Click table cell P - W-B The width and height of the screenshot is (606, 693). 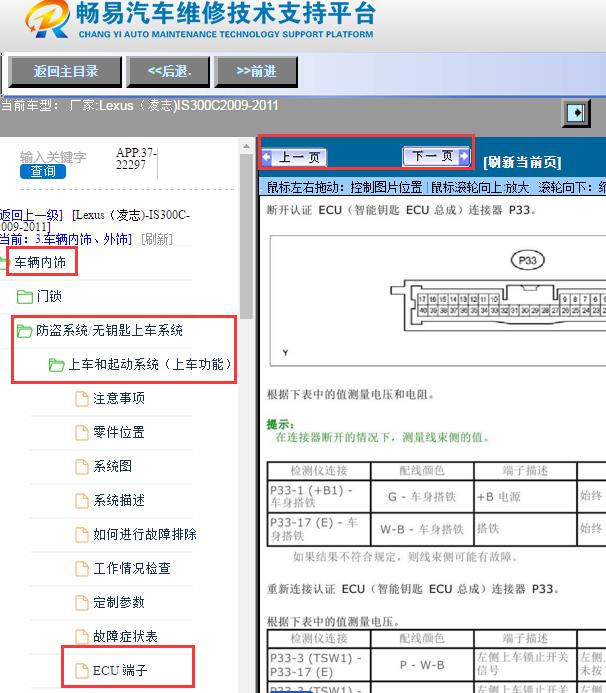point(422,665)
